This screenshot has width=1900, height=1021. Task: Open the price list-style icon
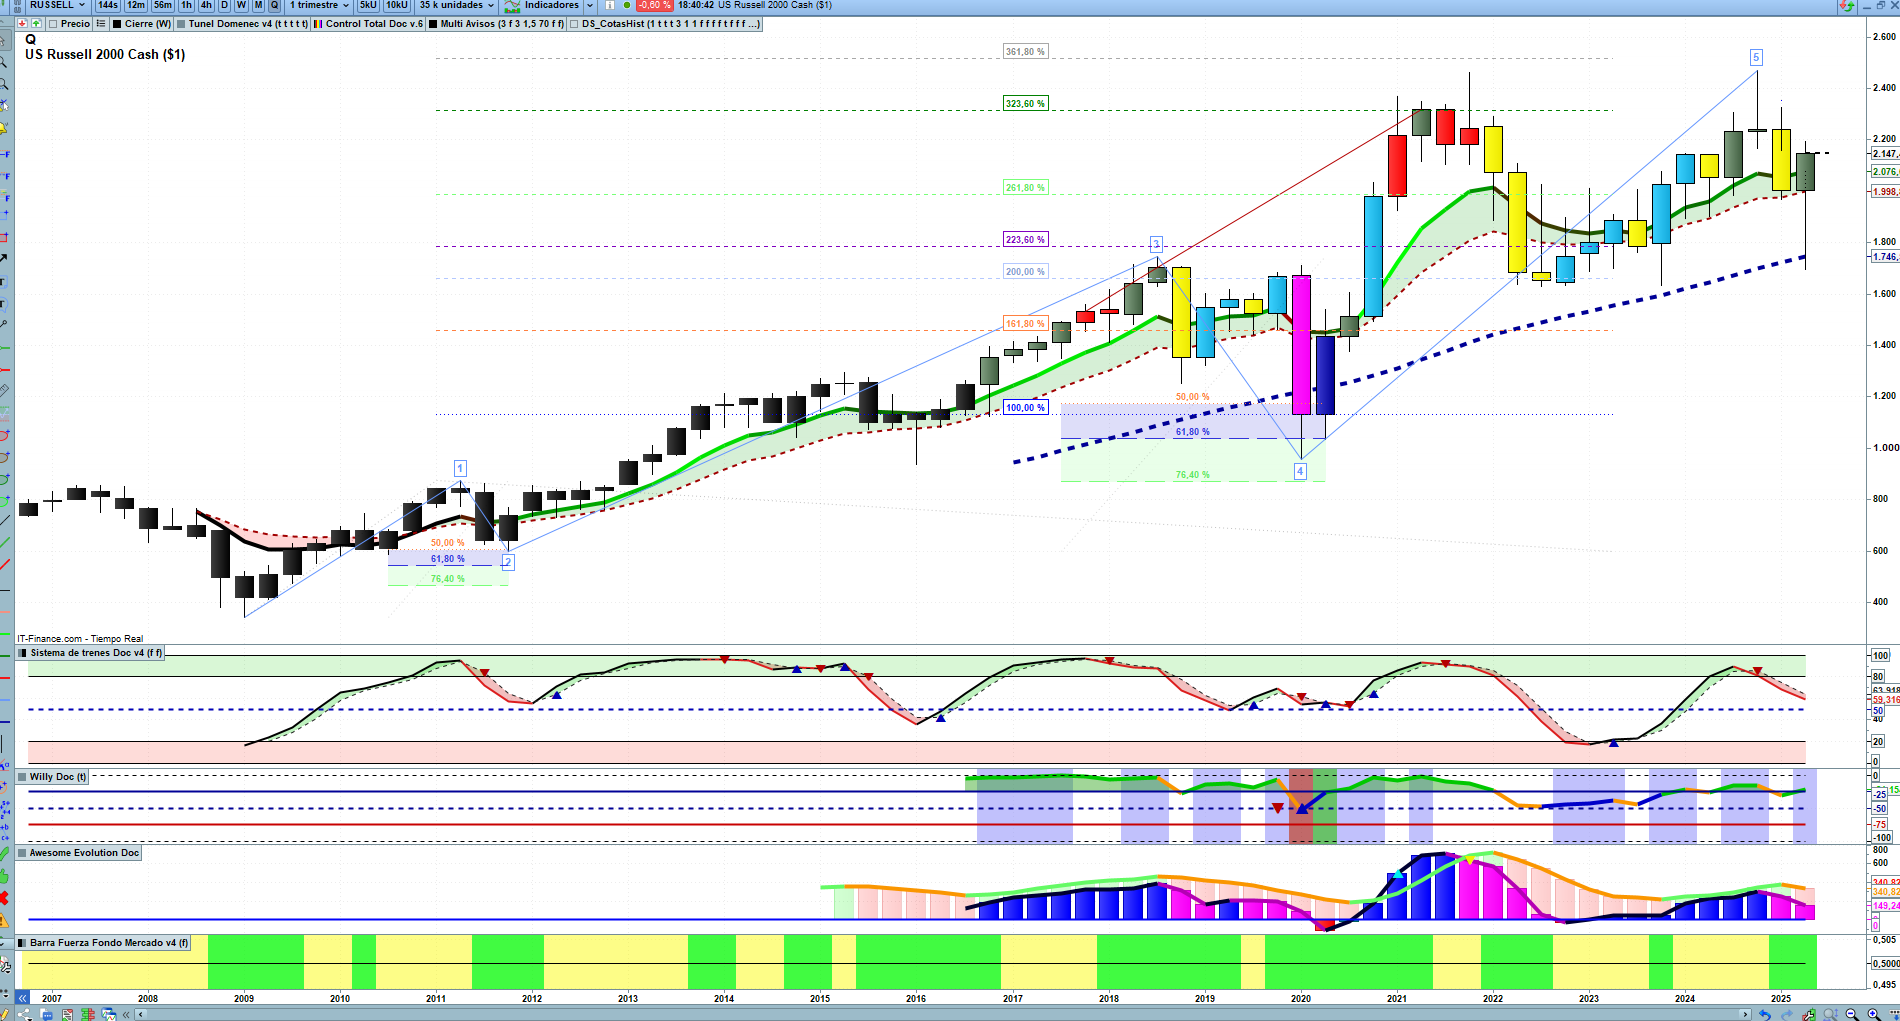[101, 23]
